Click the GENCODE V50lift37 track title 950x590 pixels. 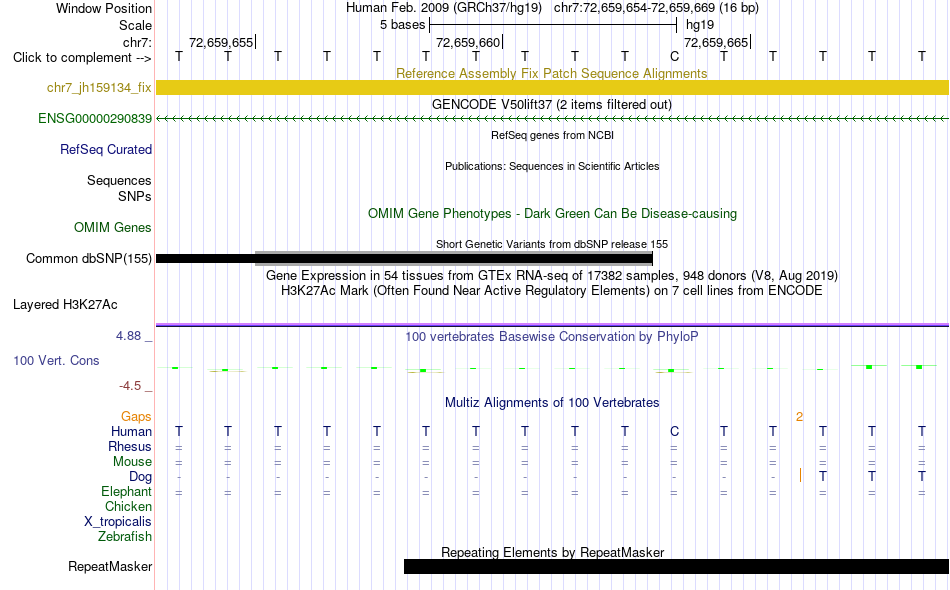(x=551, y=105)
